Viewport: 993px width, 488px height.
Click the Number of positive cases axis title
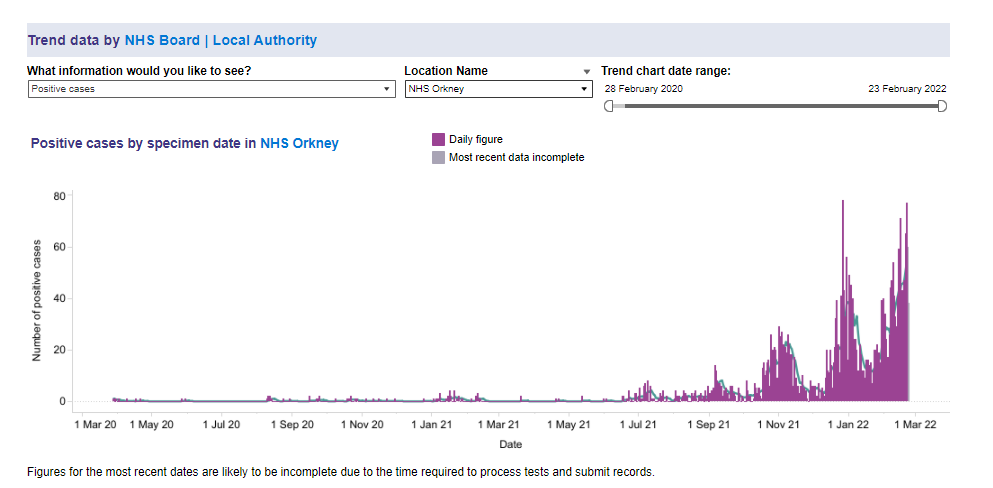(x=36, y=300)
